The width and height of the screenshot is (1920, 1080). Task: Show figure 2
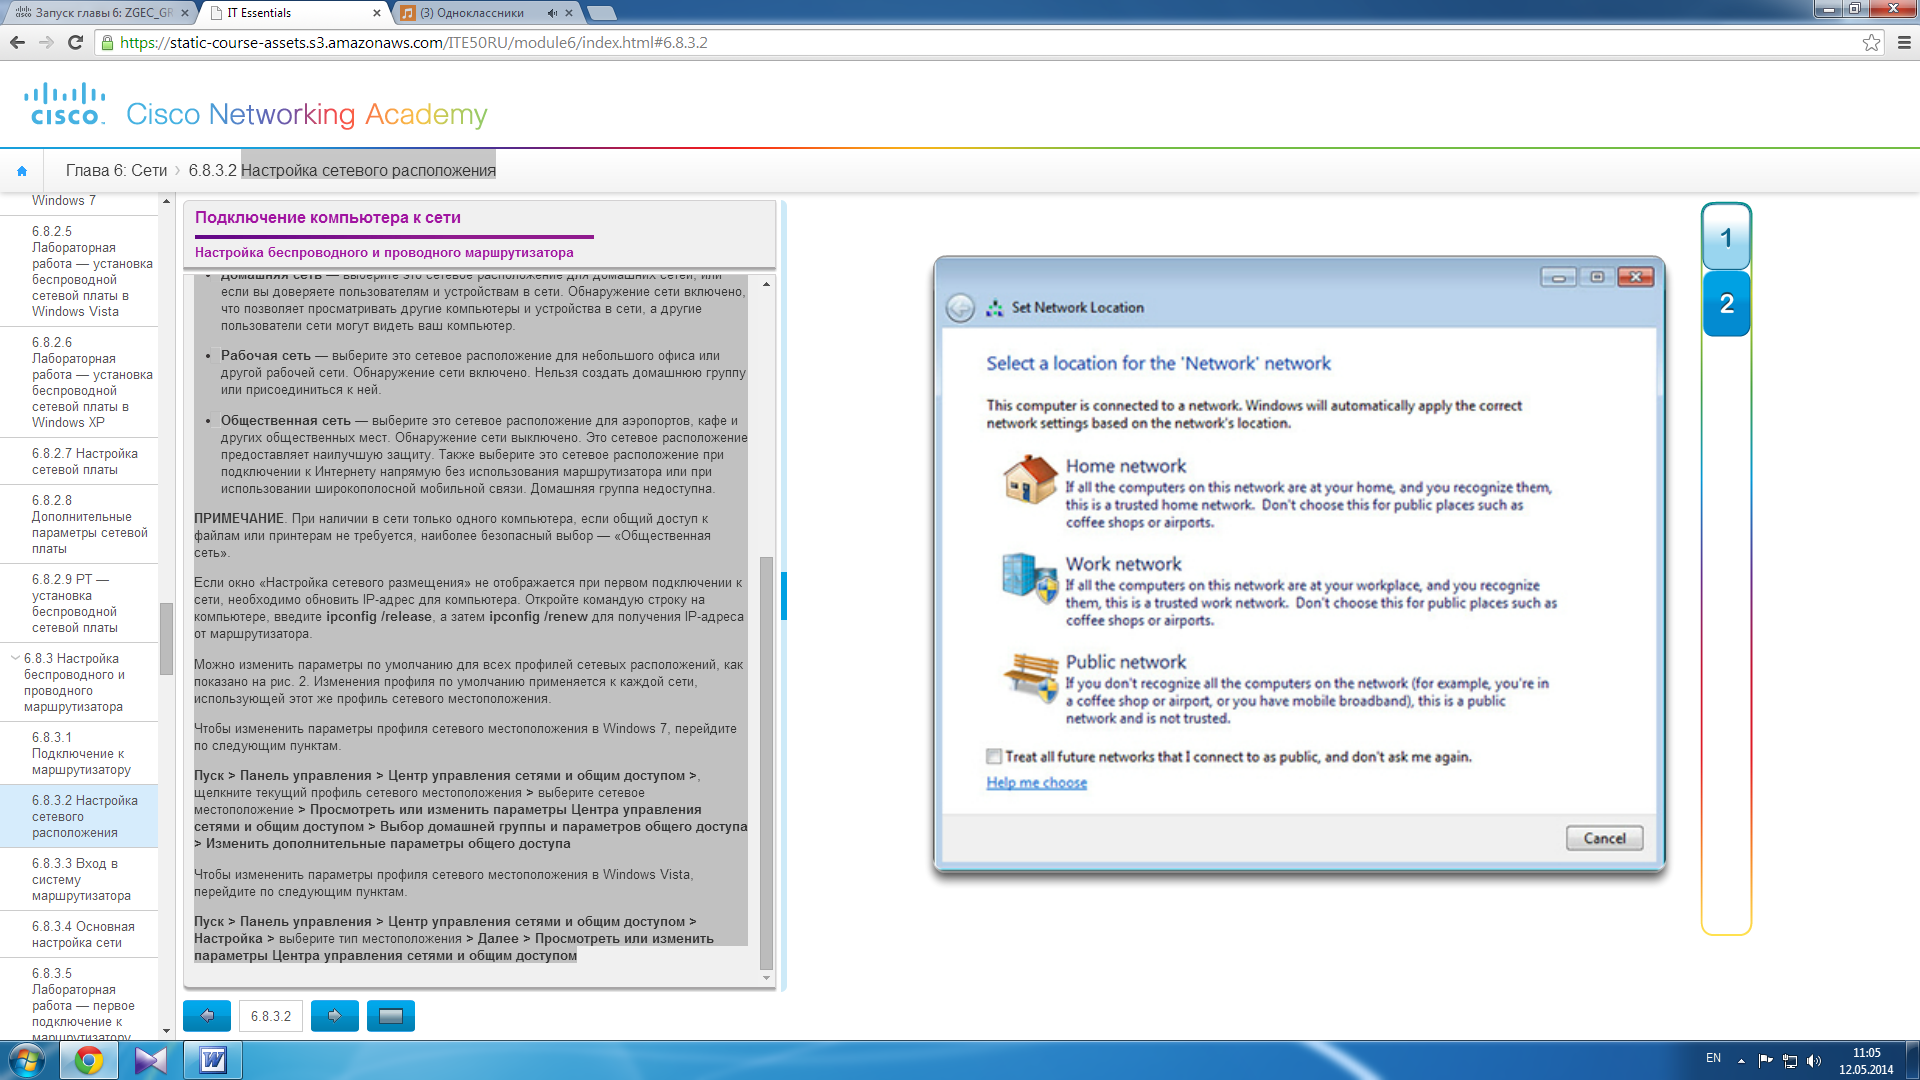(1726, 304)
